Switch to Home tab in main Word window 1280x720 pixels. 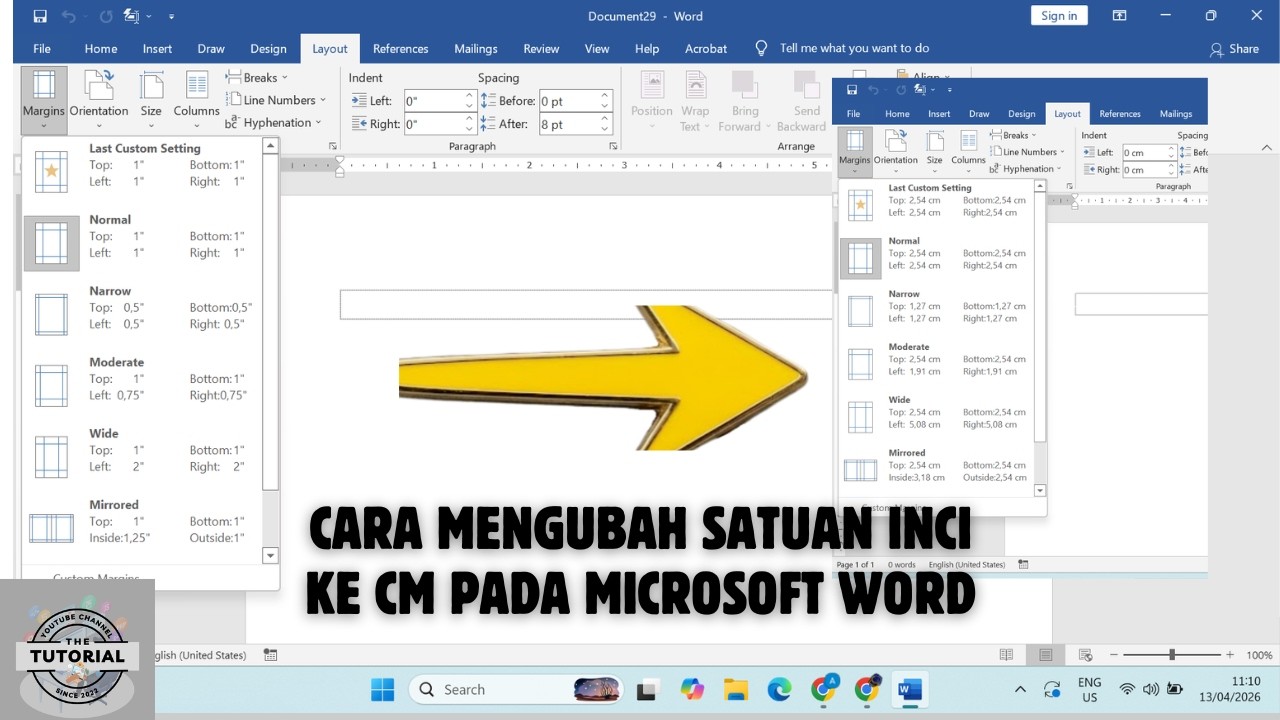tap(101, 48)
